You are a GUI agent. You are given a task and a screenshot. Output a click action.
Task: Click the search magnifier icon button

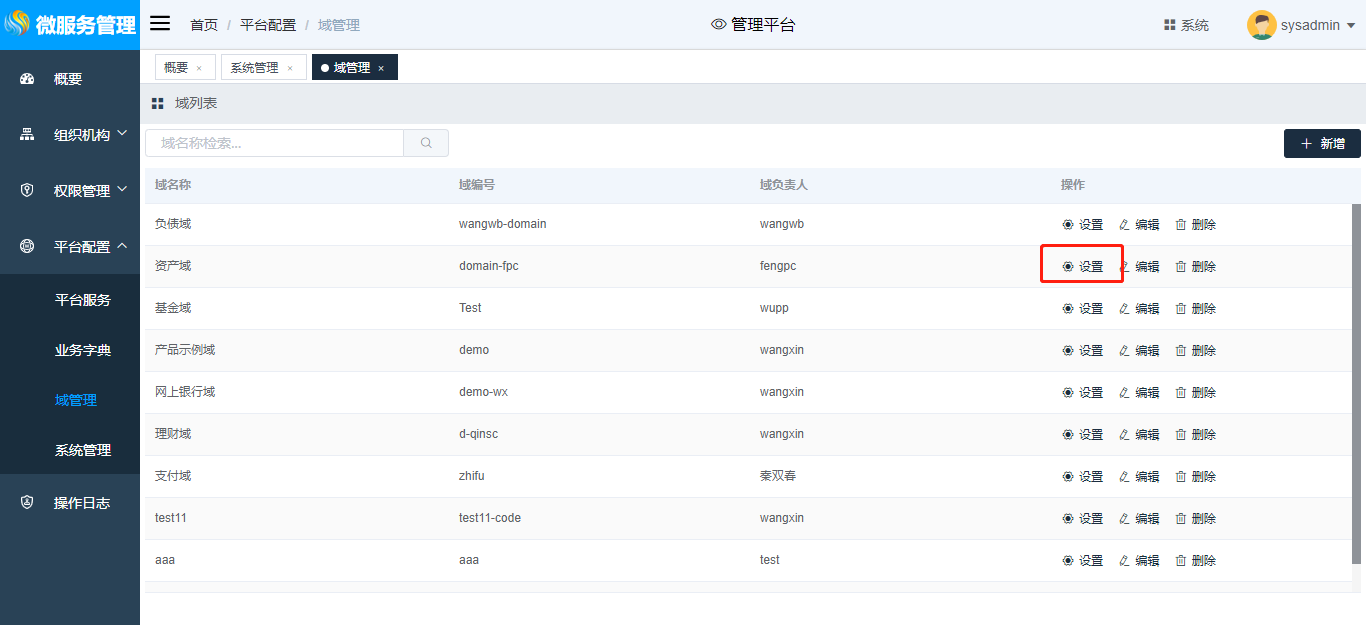[x=426, y=143]
